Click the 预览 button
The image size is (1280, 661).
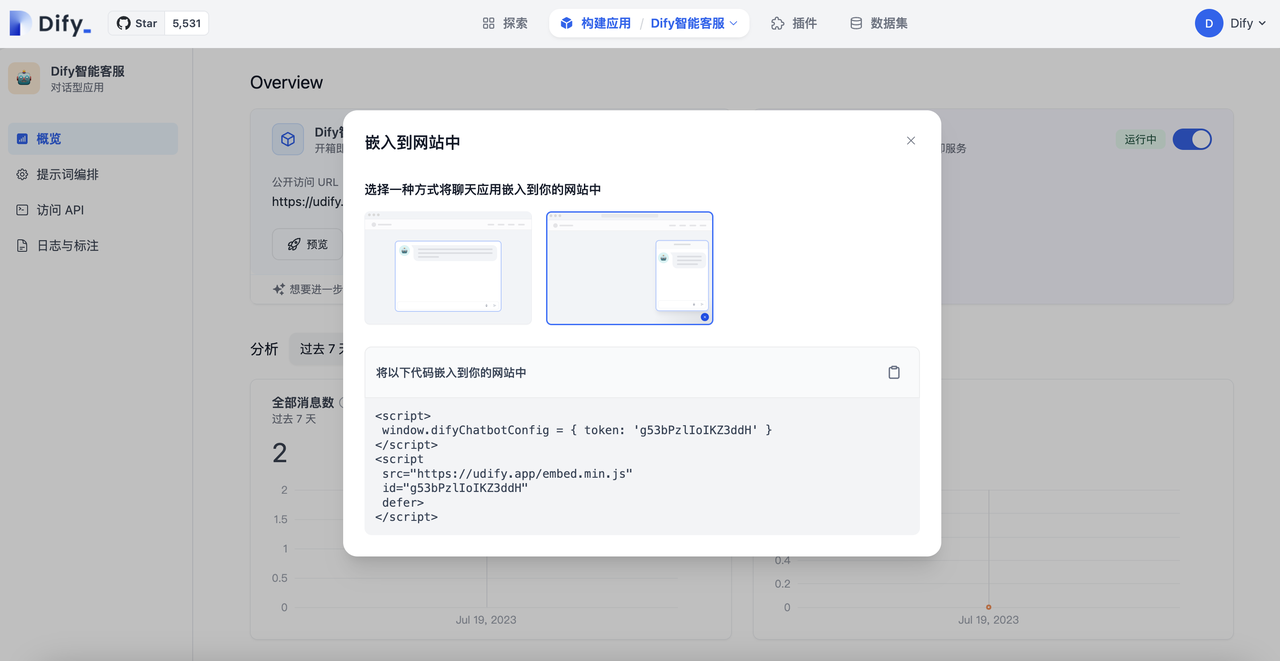(307, 244)
